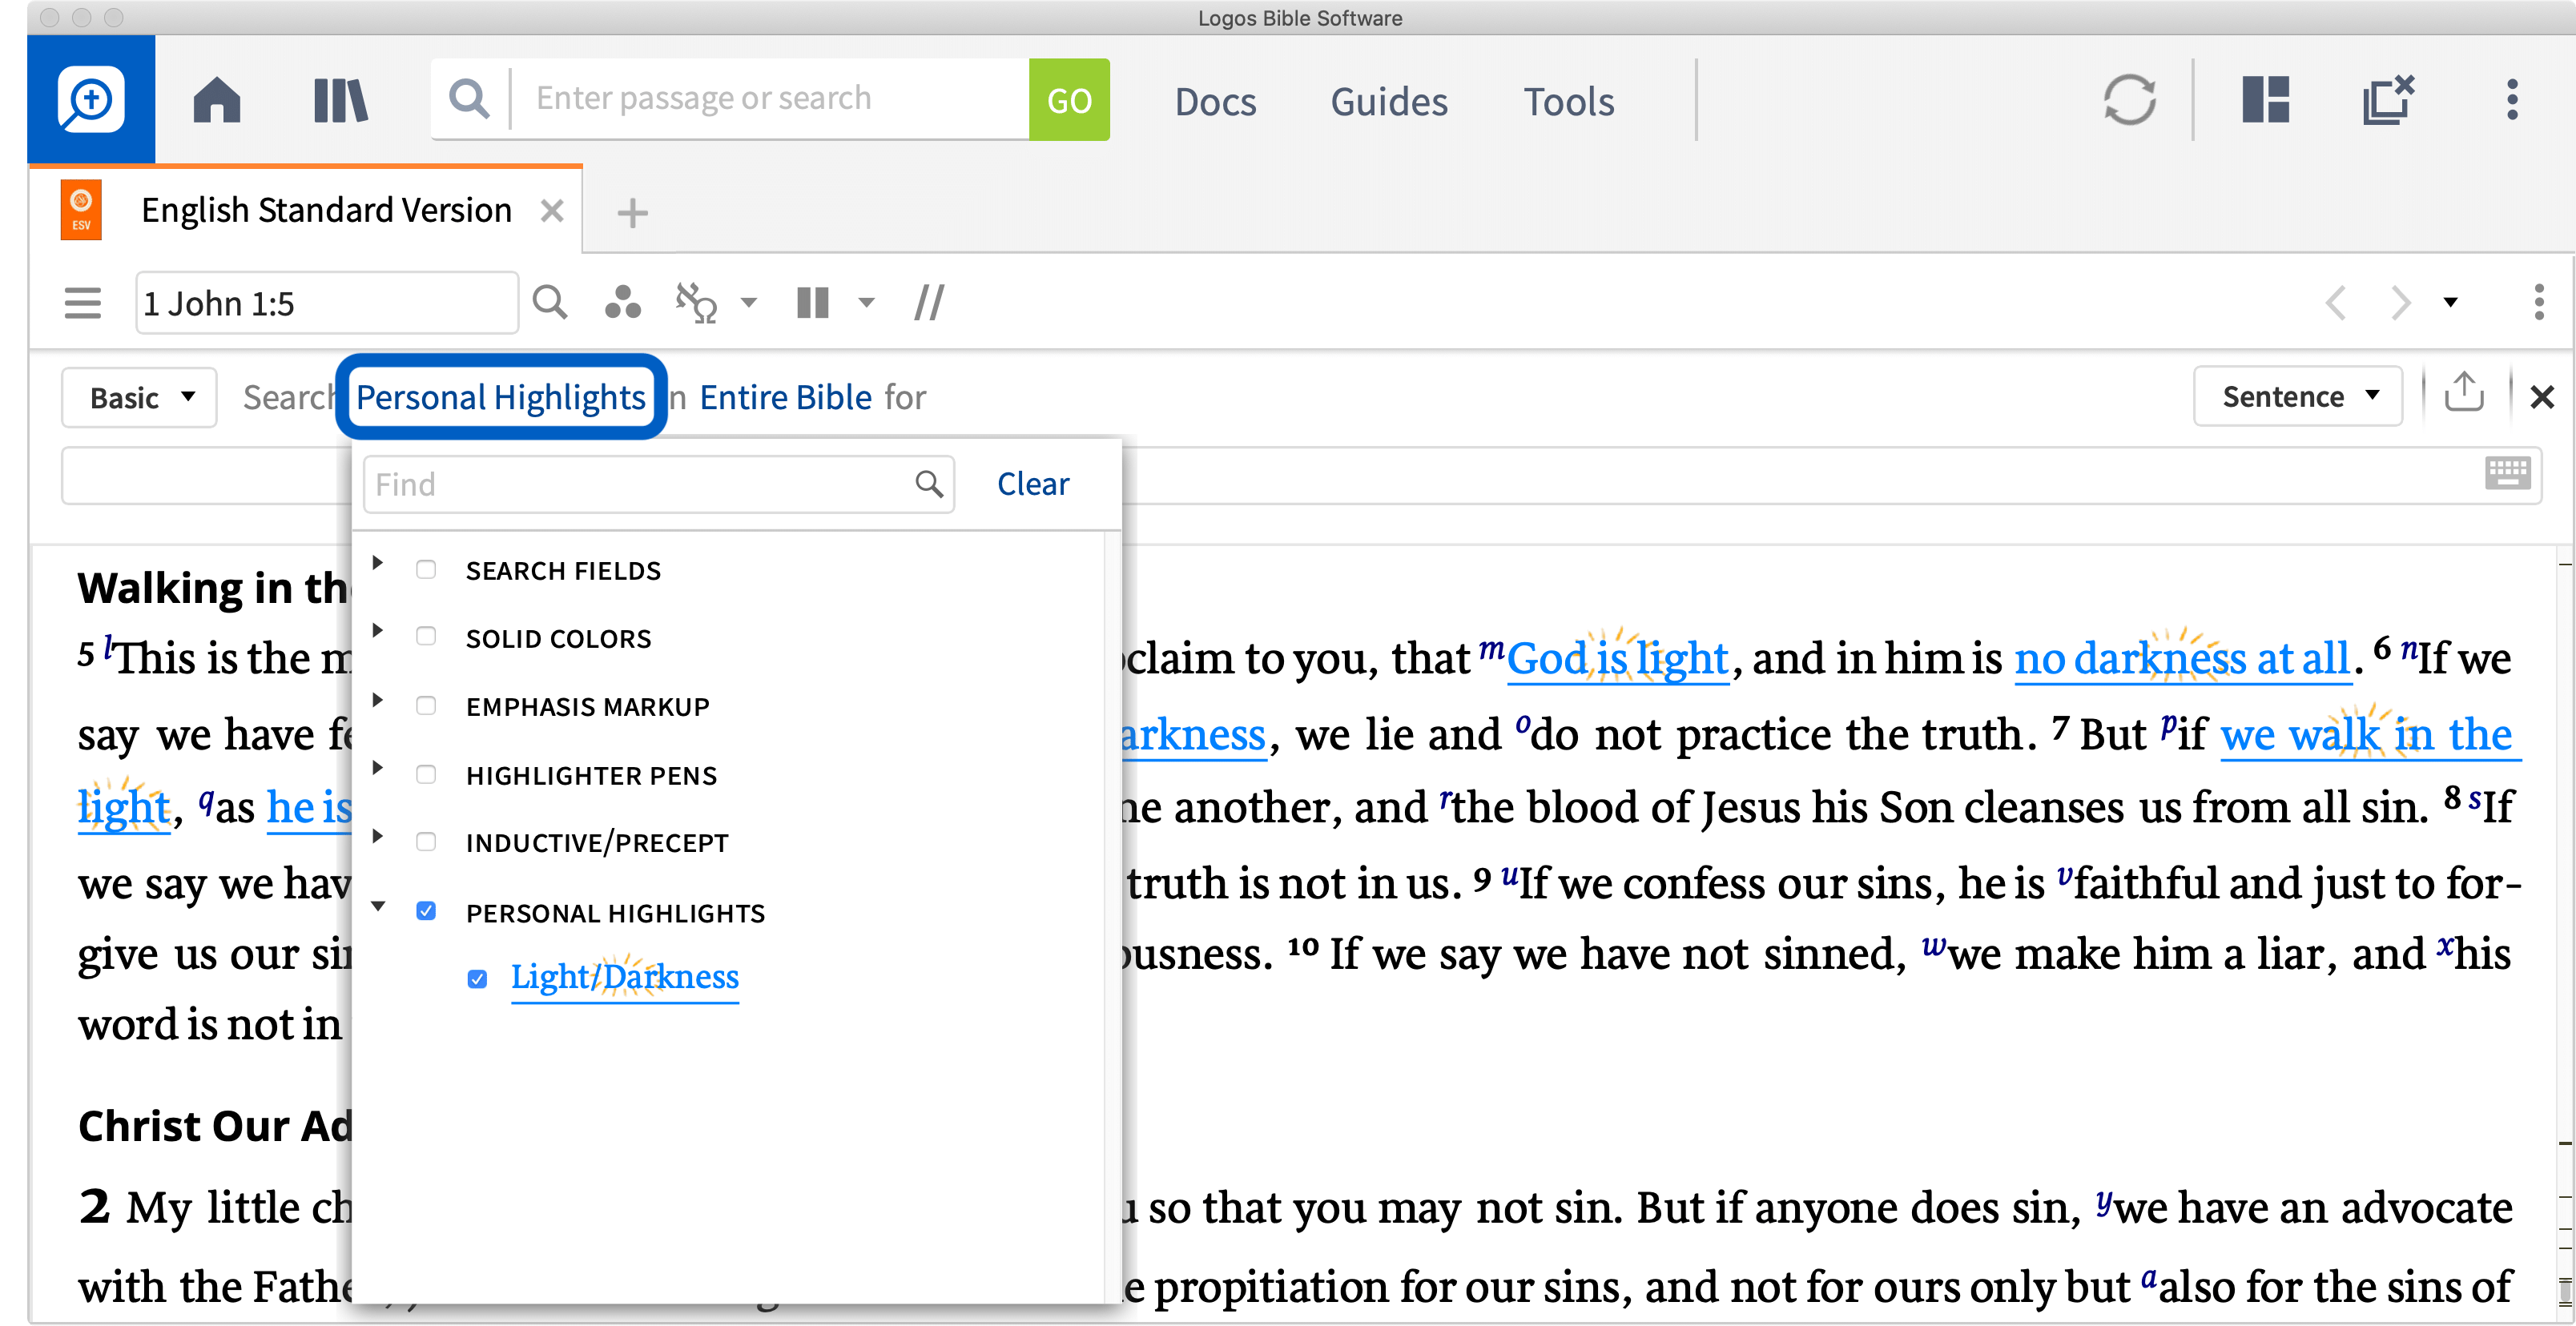Toggle the multi-column view icon

tap(813, 302)
